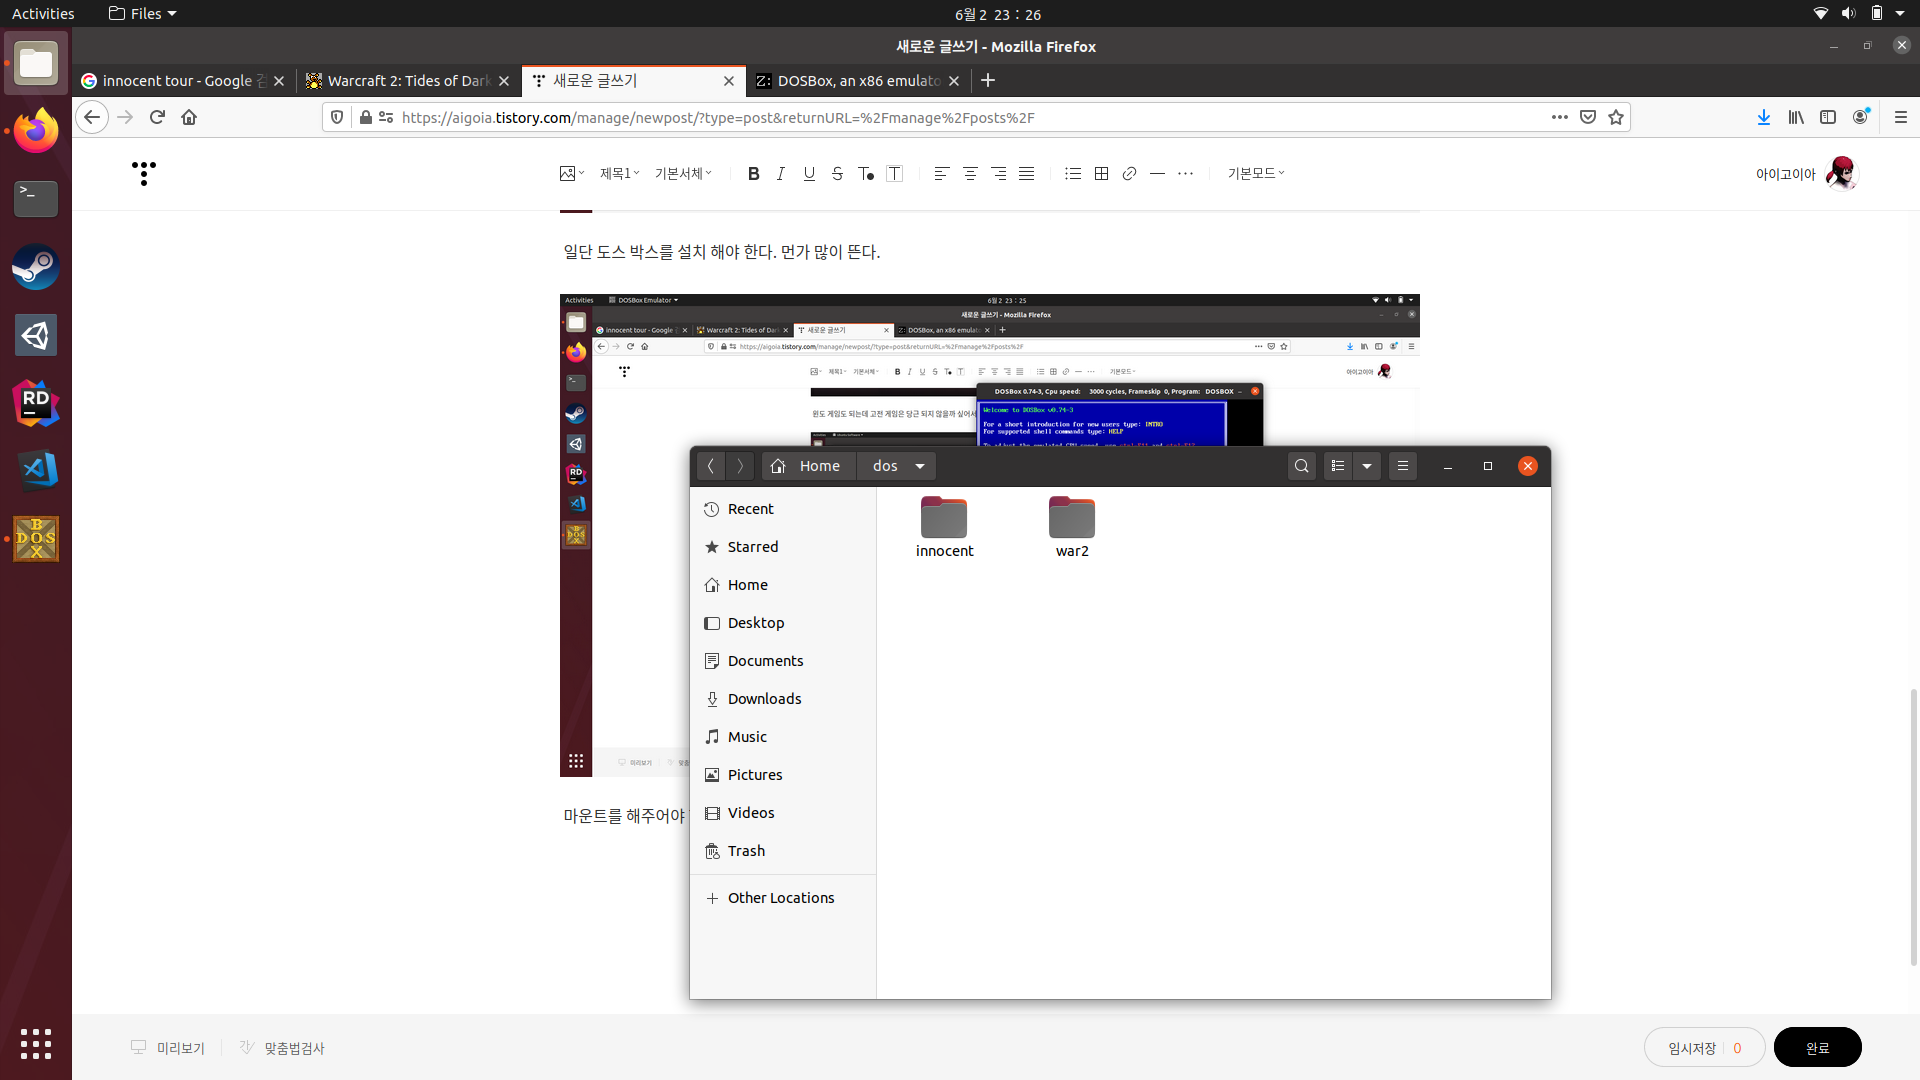Expand the dos path dropdown arrow

point(920,466)
